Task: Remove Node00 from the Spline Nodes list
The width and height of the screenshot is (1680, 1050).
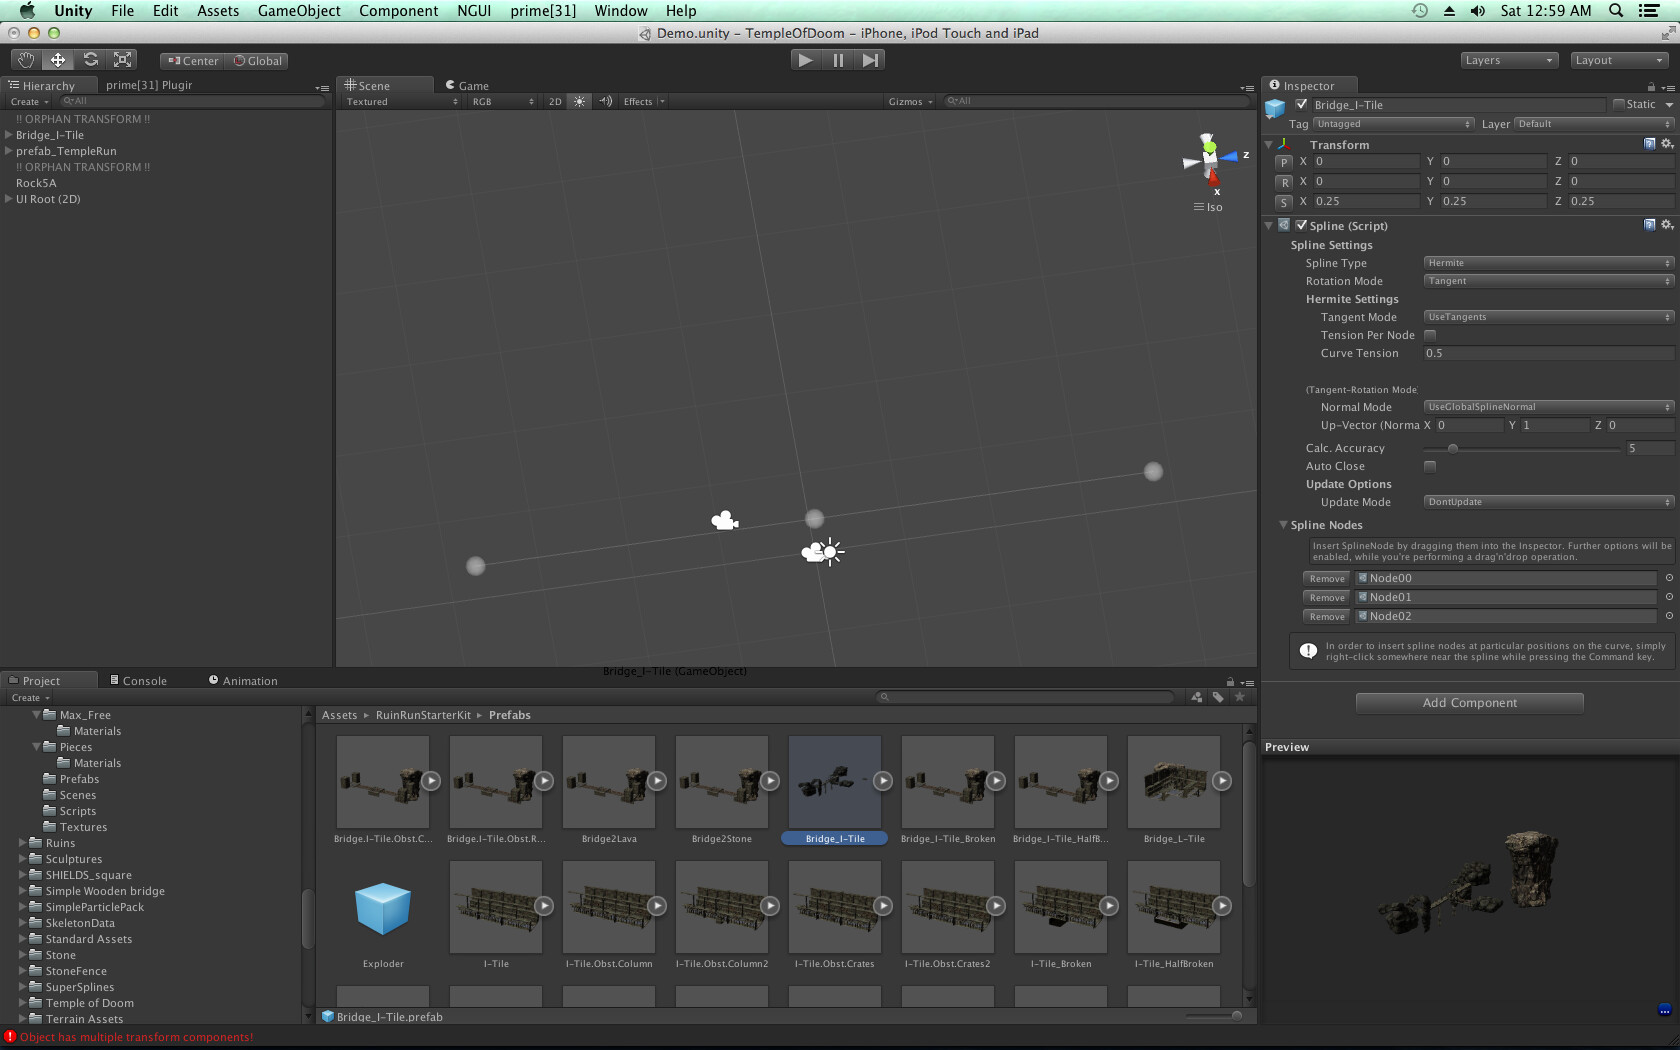Action: coord(1326,578)
